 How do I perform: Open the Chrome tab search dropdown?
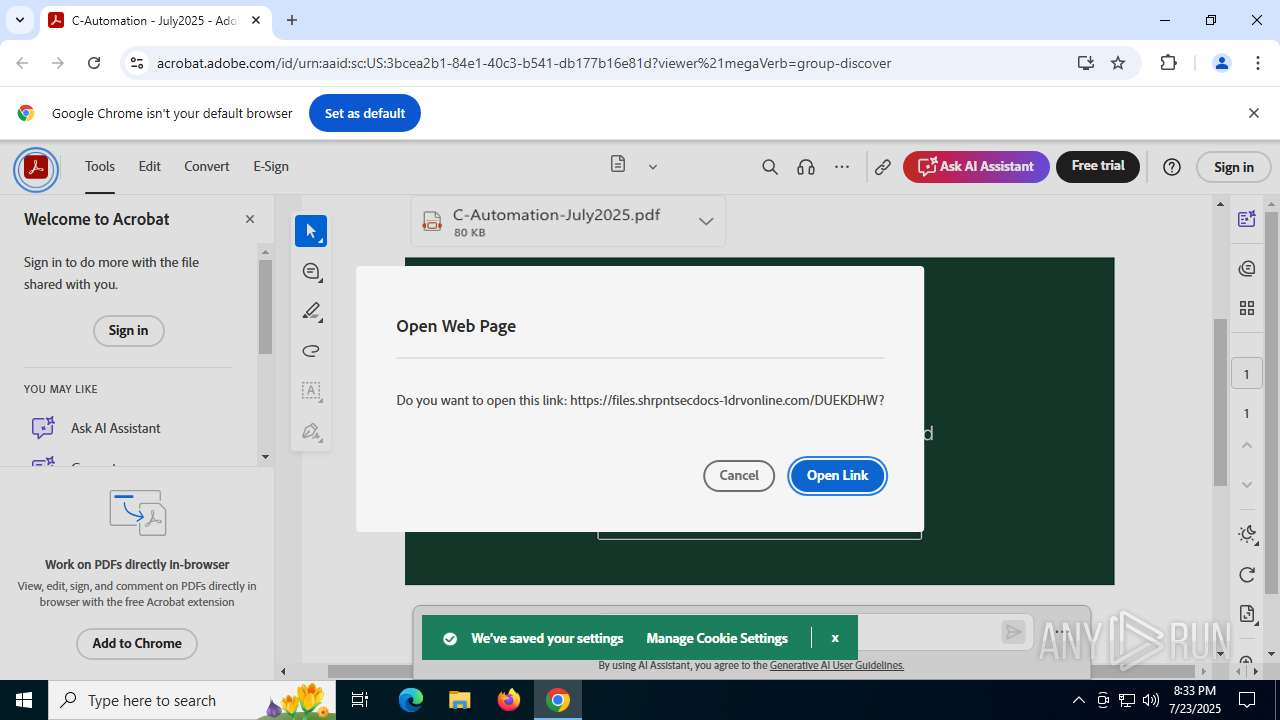coord(19,20)
